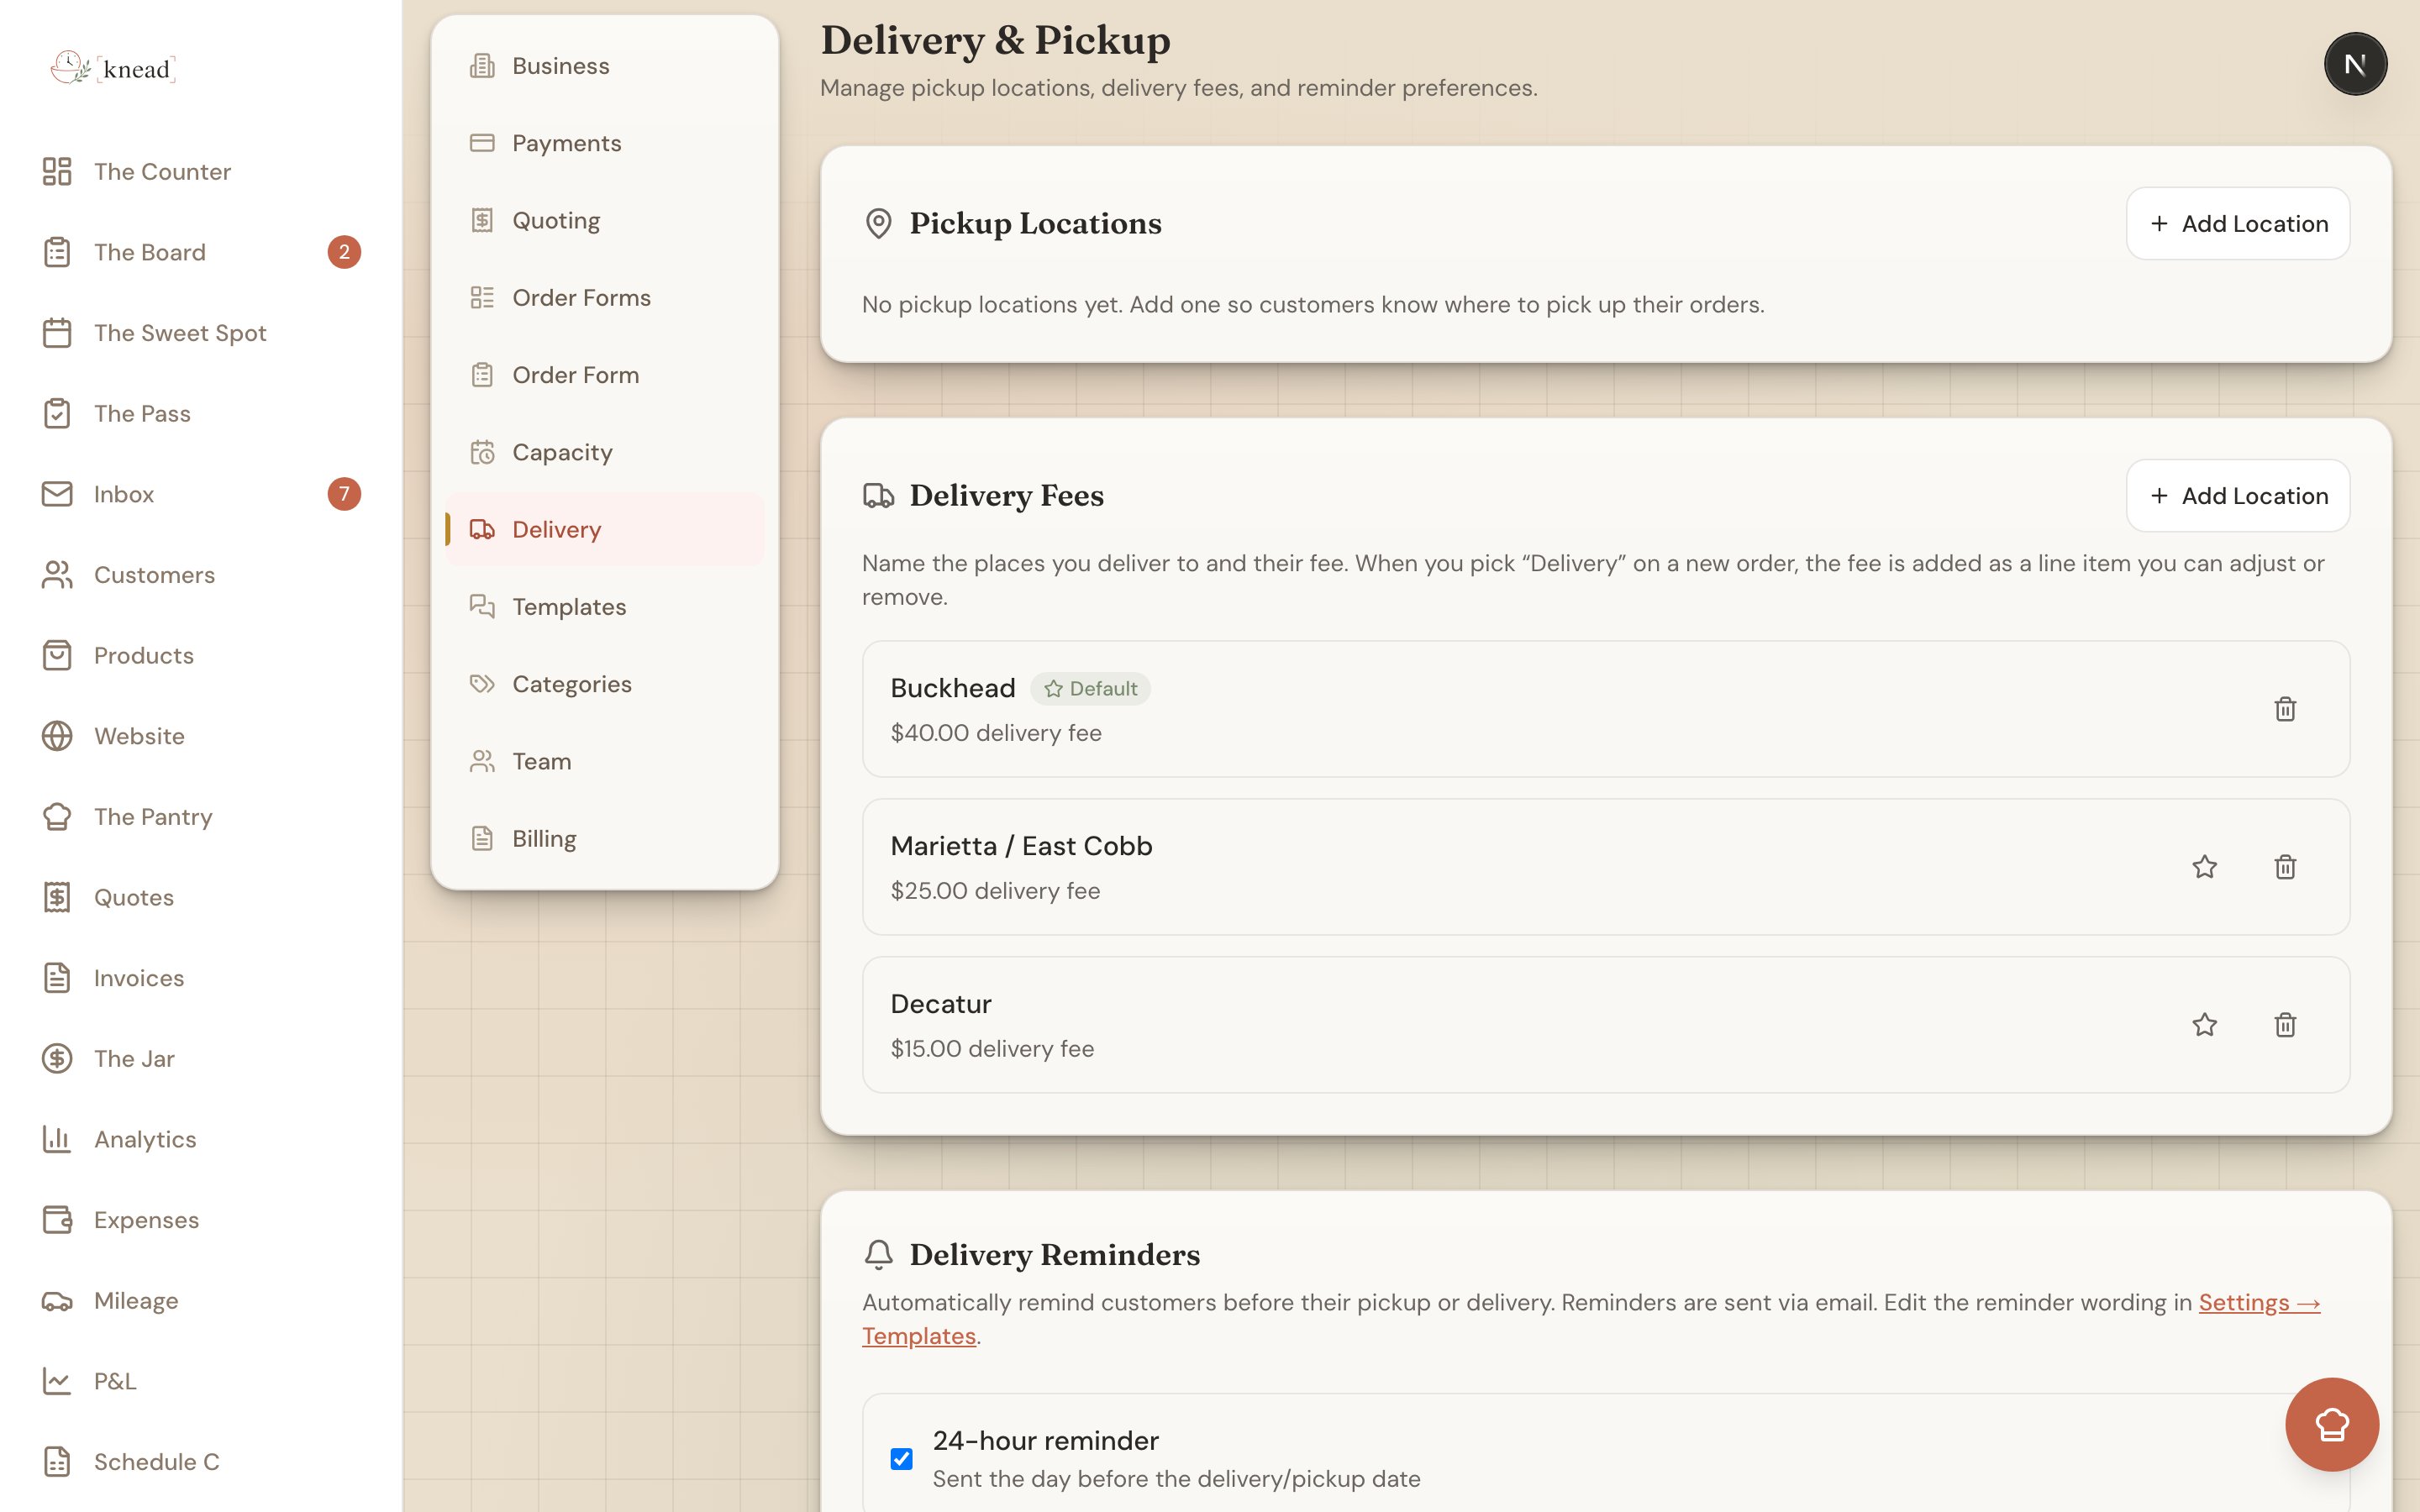The image size is (2420, 1512).
Task: Click the Analytics bar chart icon
Action: point(57,1139)
